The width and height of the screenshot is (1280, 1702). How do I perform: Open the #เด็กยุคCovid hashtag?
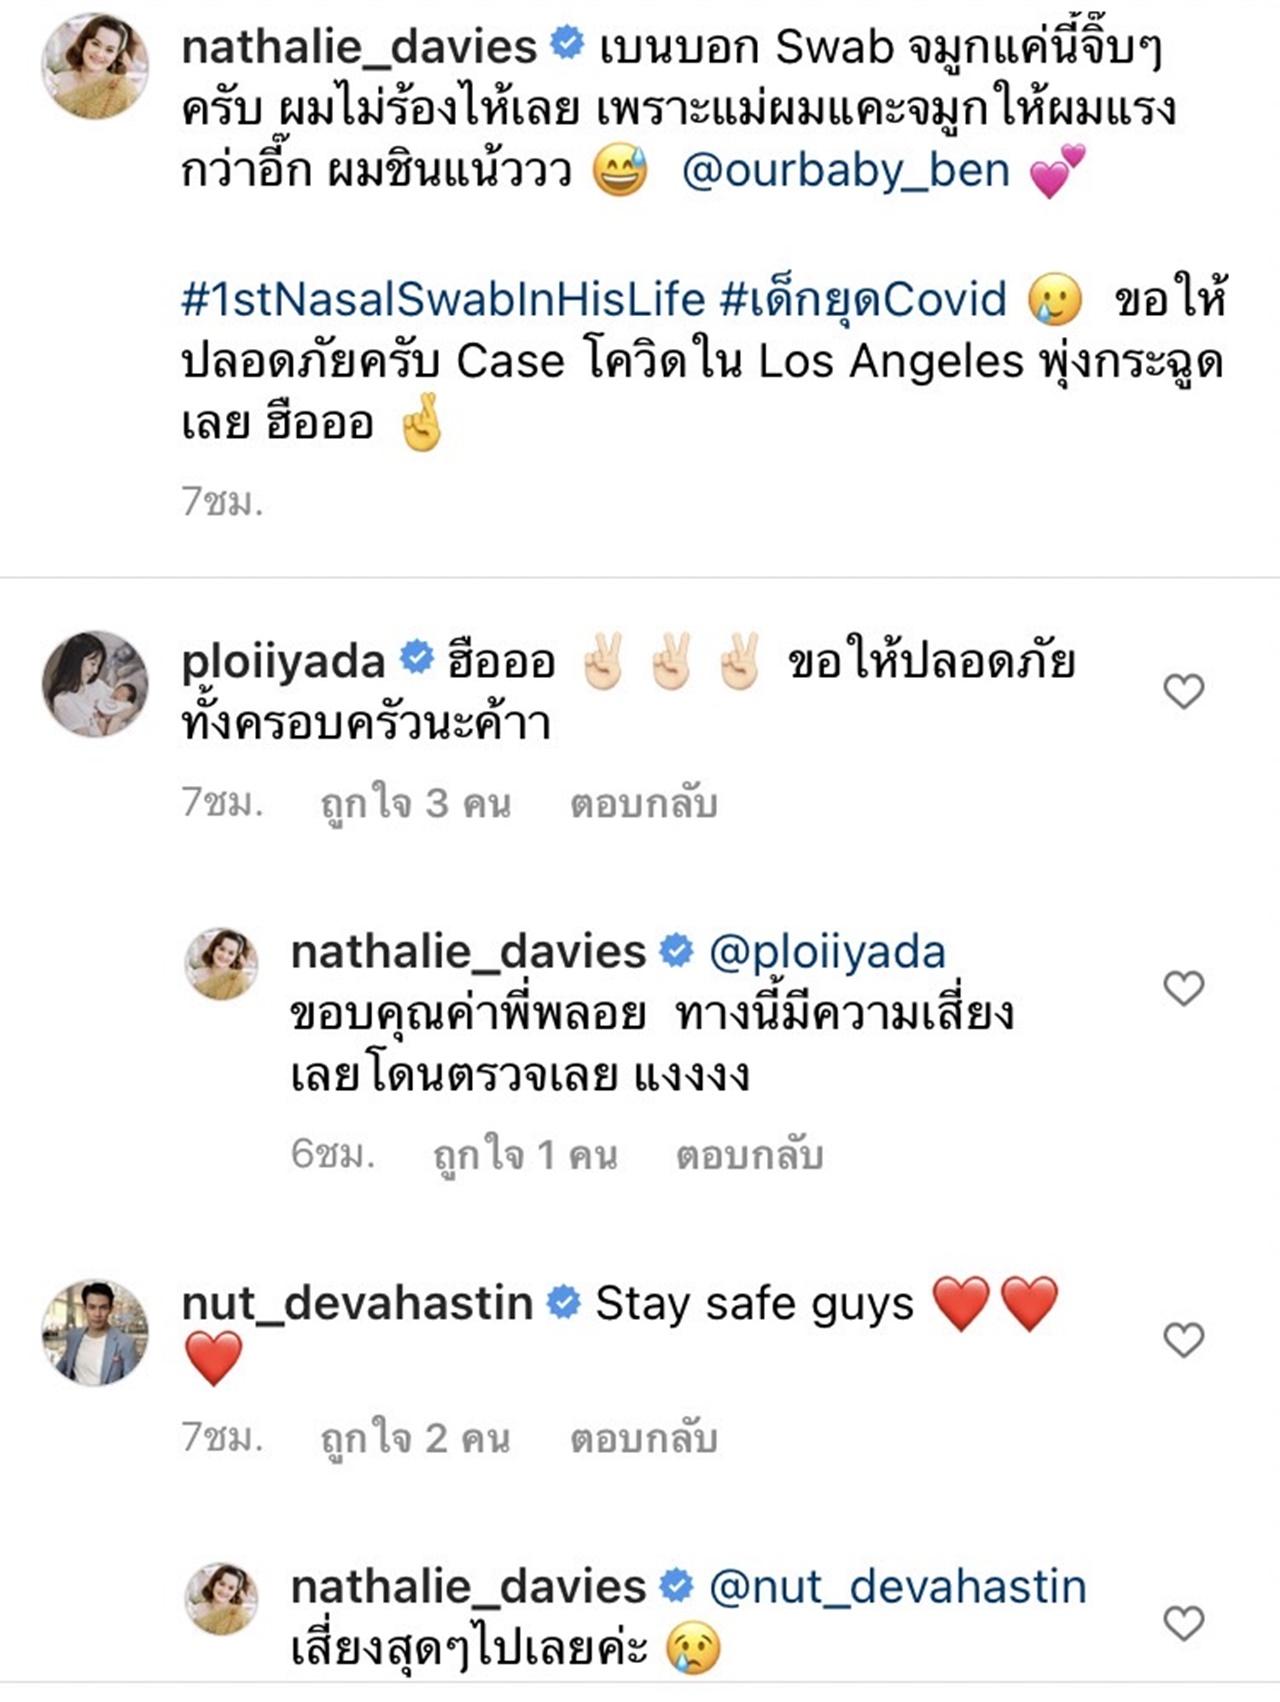863,299
